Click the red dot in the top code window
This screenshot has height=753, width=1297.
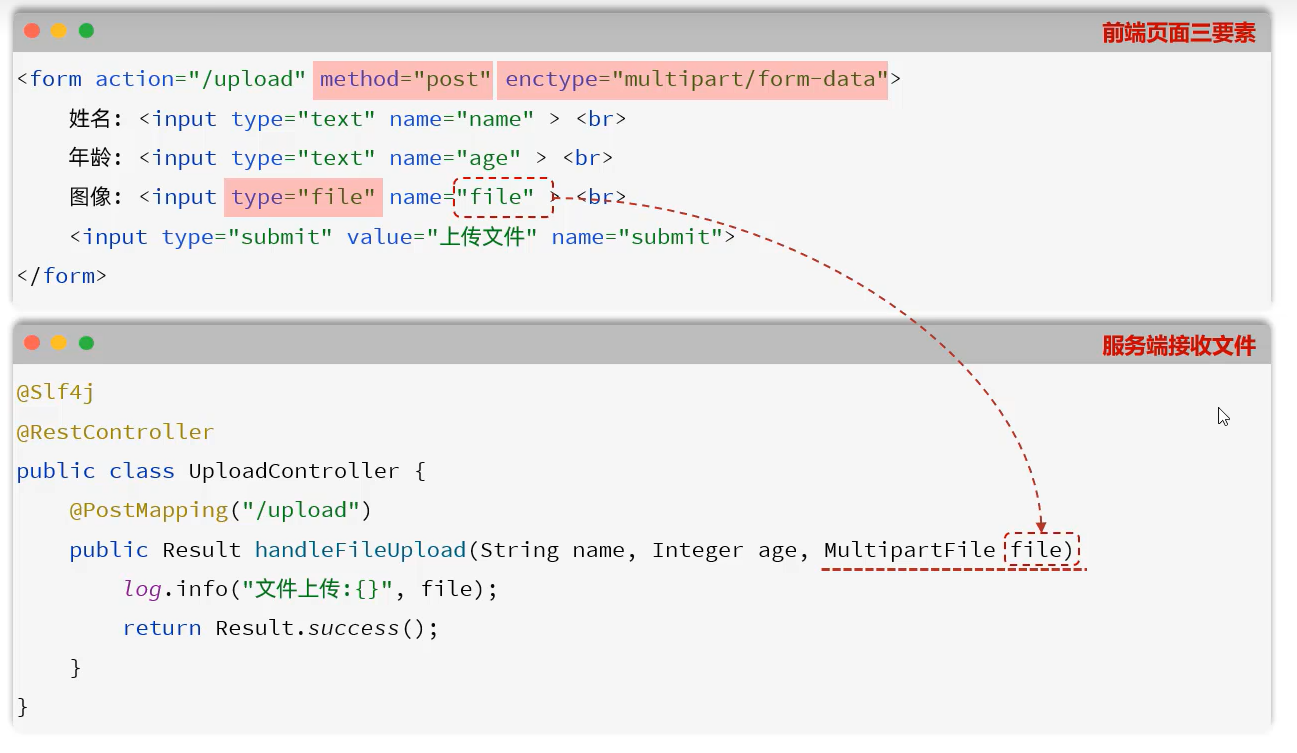[32, 31]
